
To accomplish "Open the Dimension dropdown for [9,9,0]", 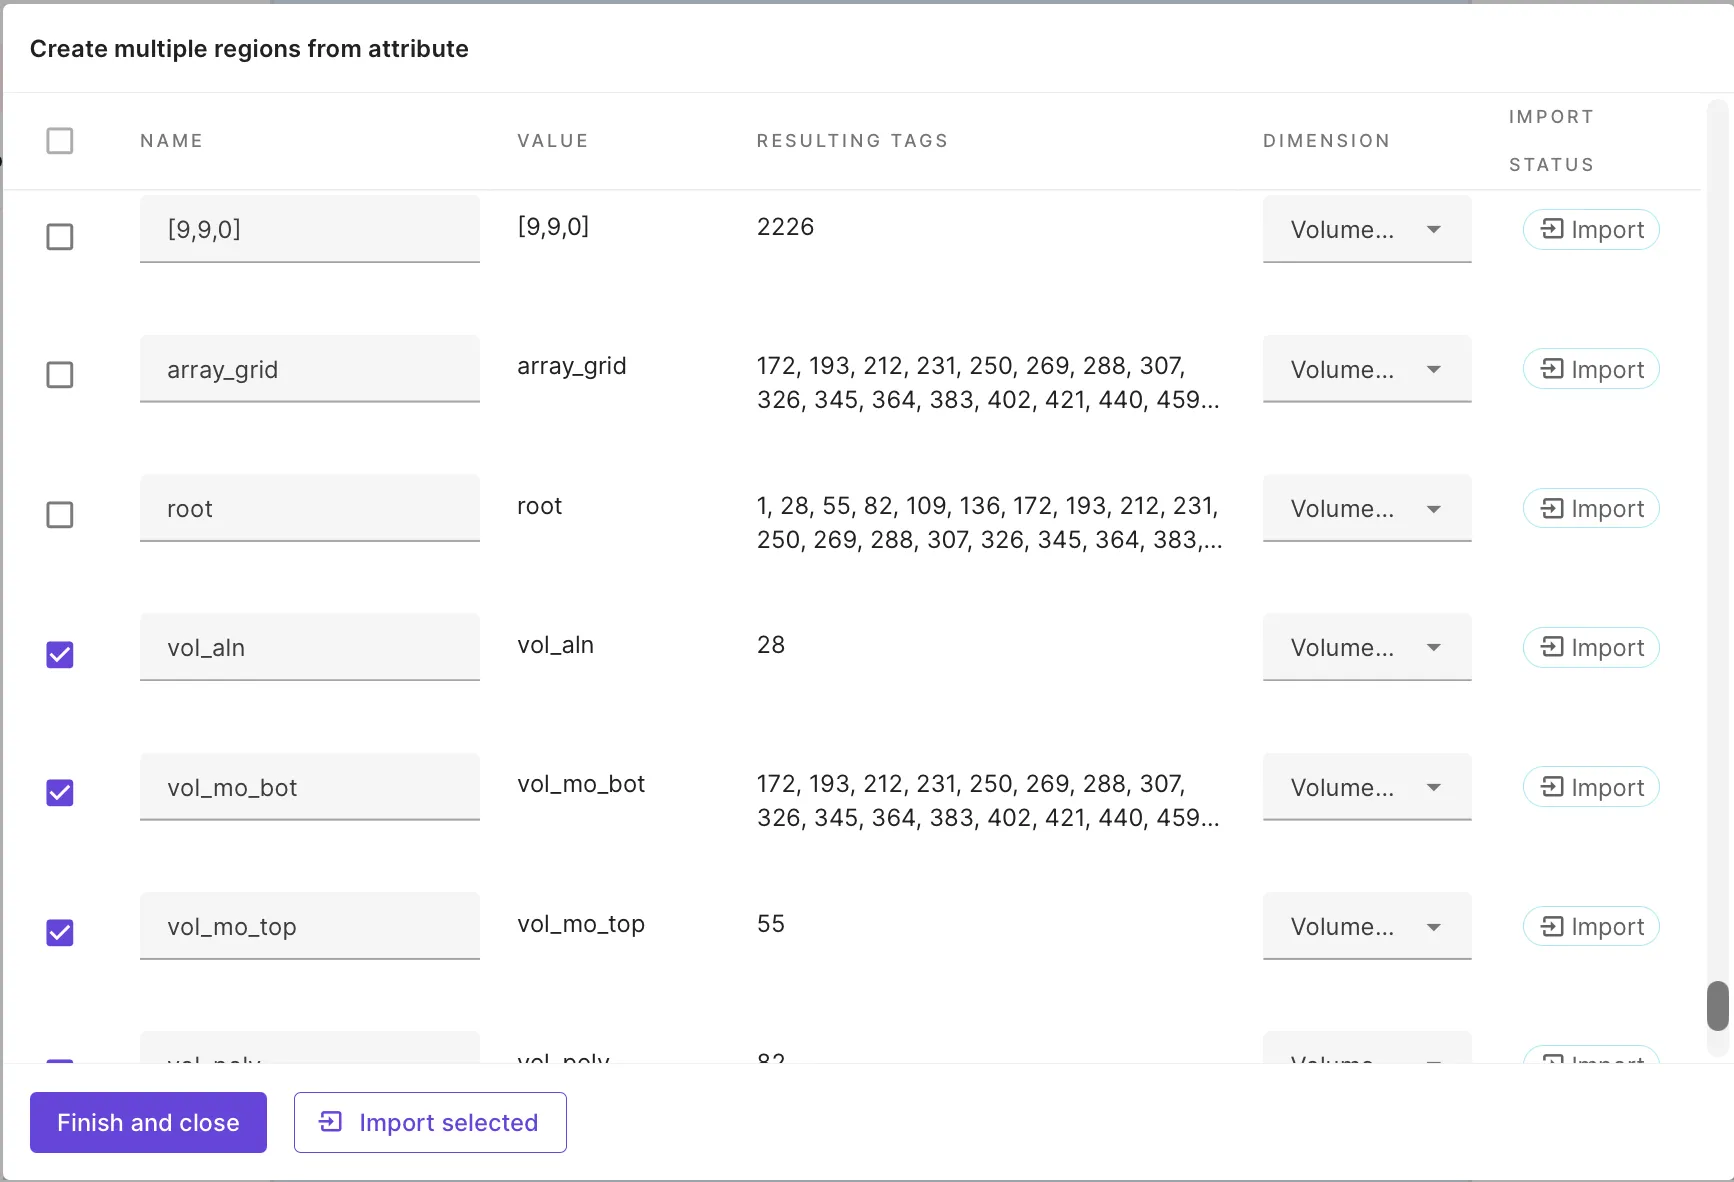I will 1367,230.
